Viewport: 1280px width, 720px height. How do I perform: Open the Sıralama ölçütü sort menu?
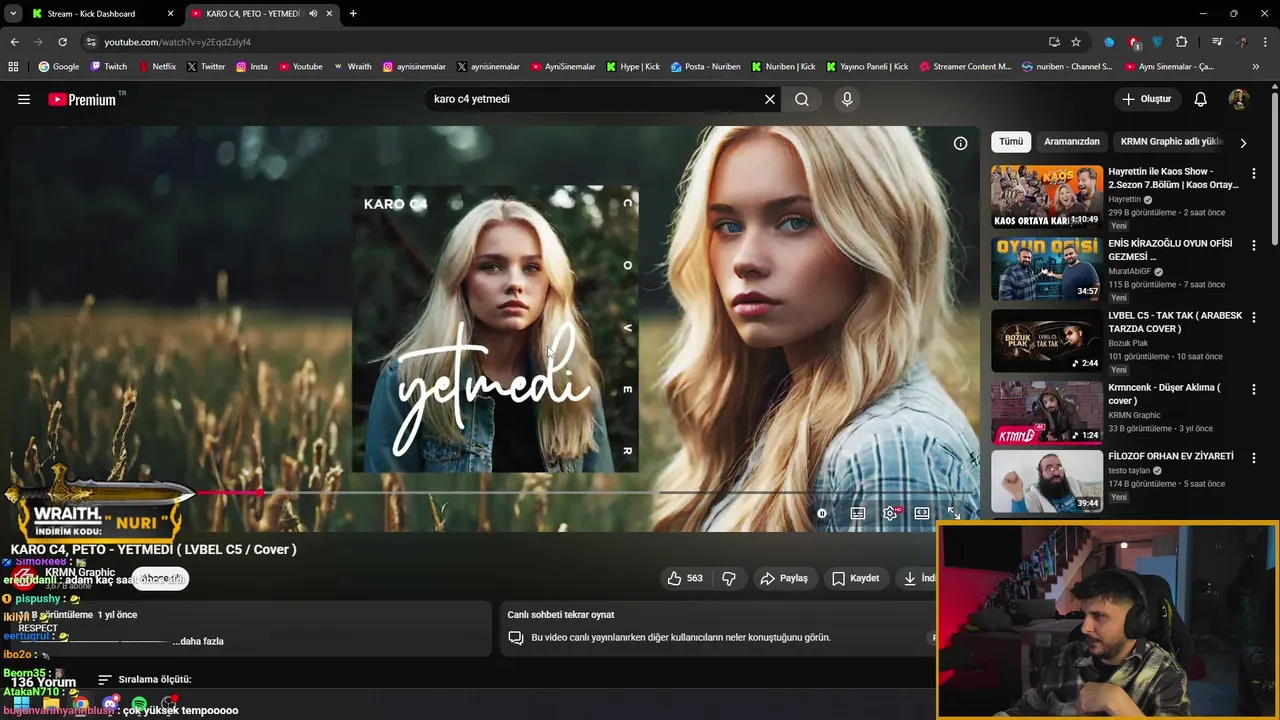tap(145, 680)
